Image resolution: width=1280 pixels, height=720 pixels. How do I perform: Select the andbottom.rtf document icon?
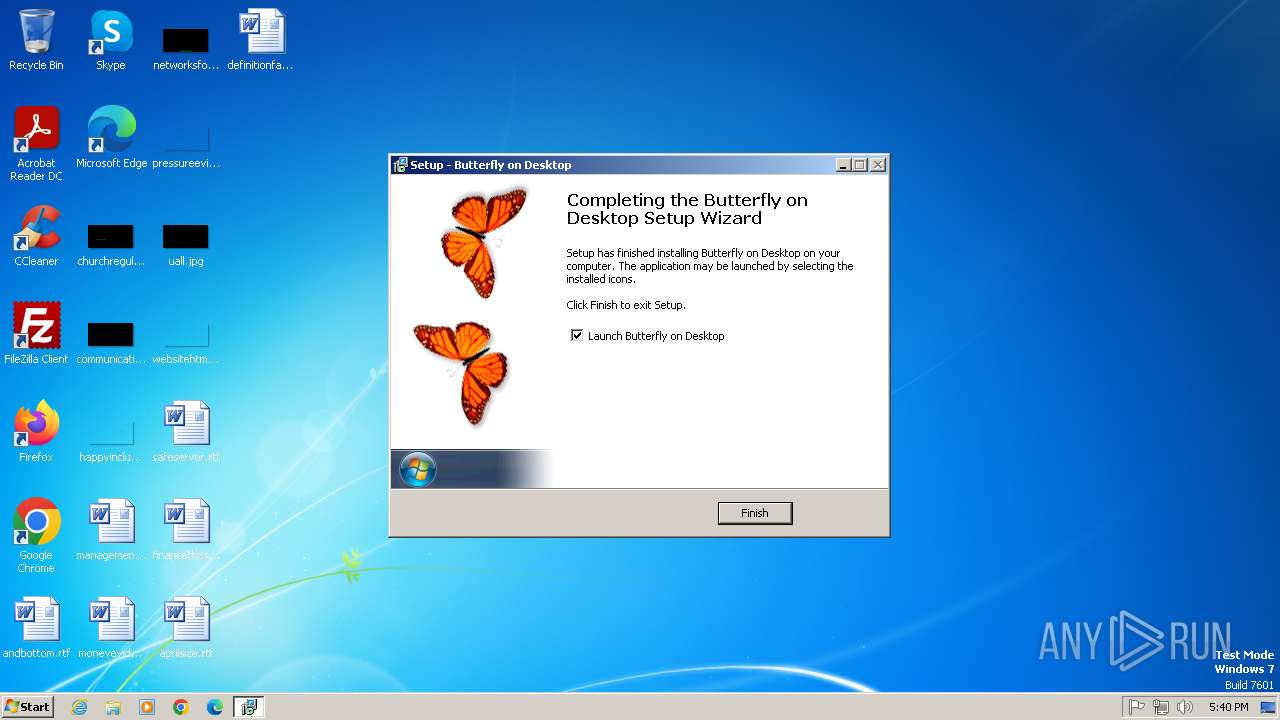(x=36, y=628)
